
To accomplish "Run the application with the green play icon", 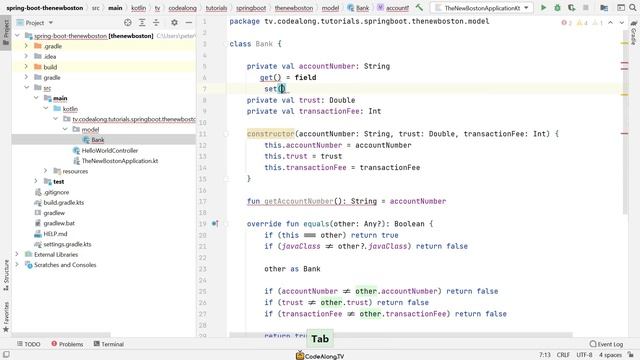I will pyautogui.click(x=543, y=8).
